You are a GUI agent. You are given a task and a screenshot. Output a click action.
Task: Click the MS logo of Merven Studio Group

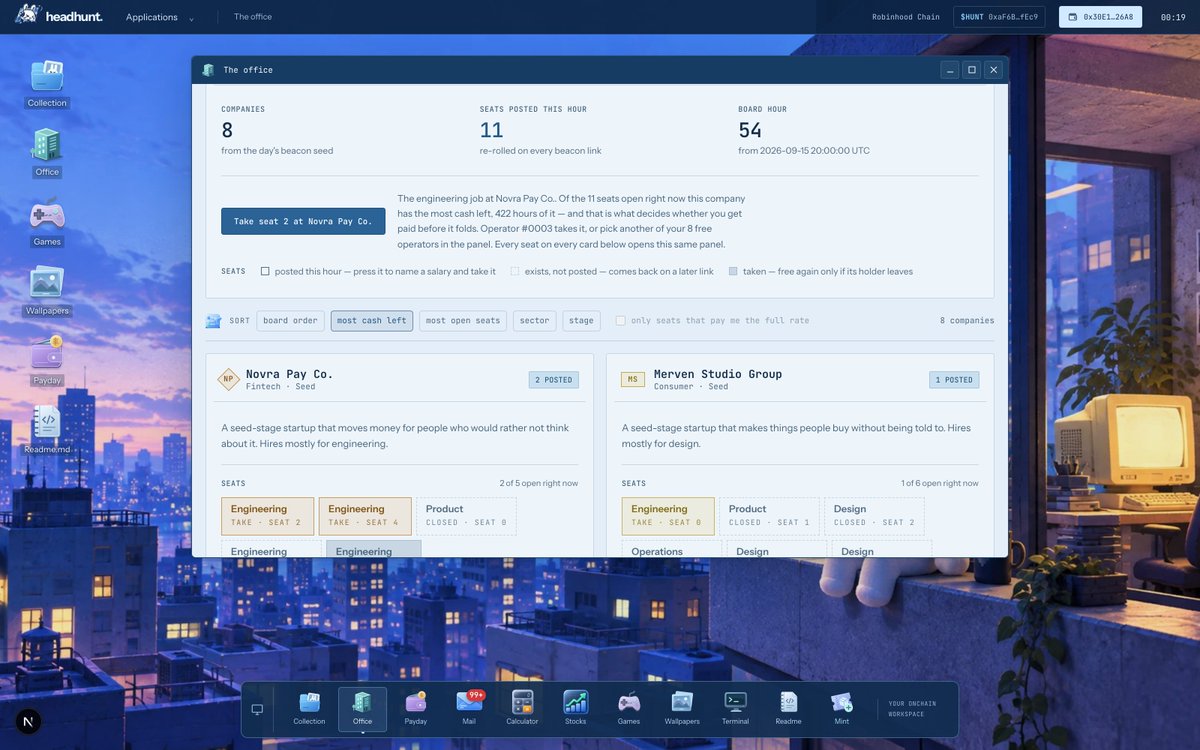click(633, 379)
